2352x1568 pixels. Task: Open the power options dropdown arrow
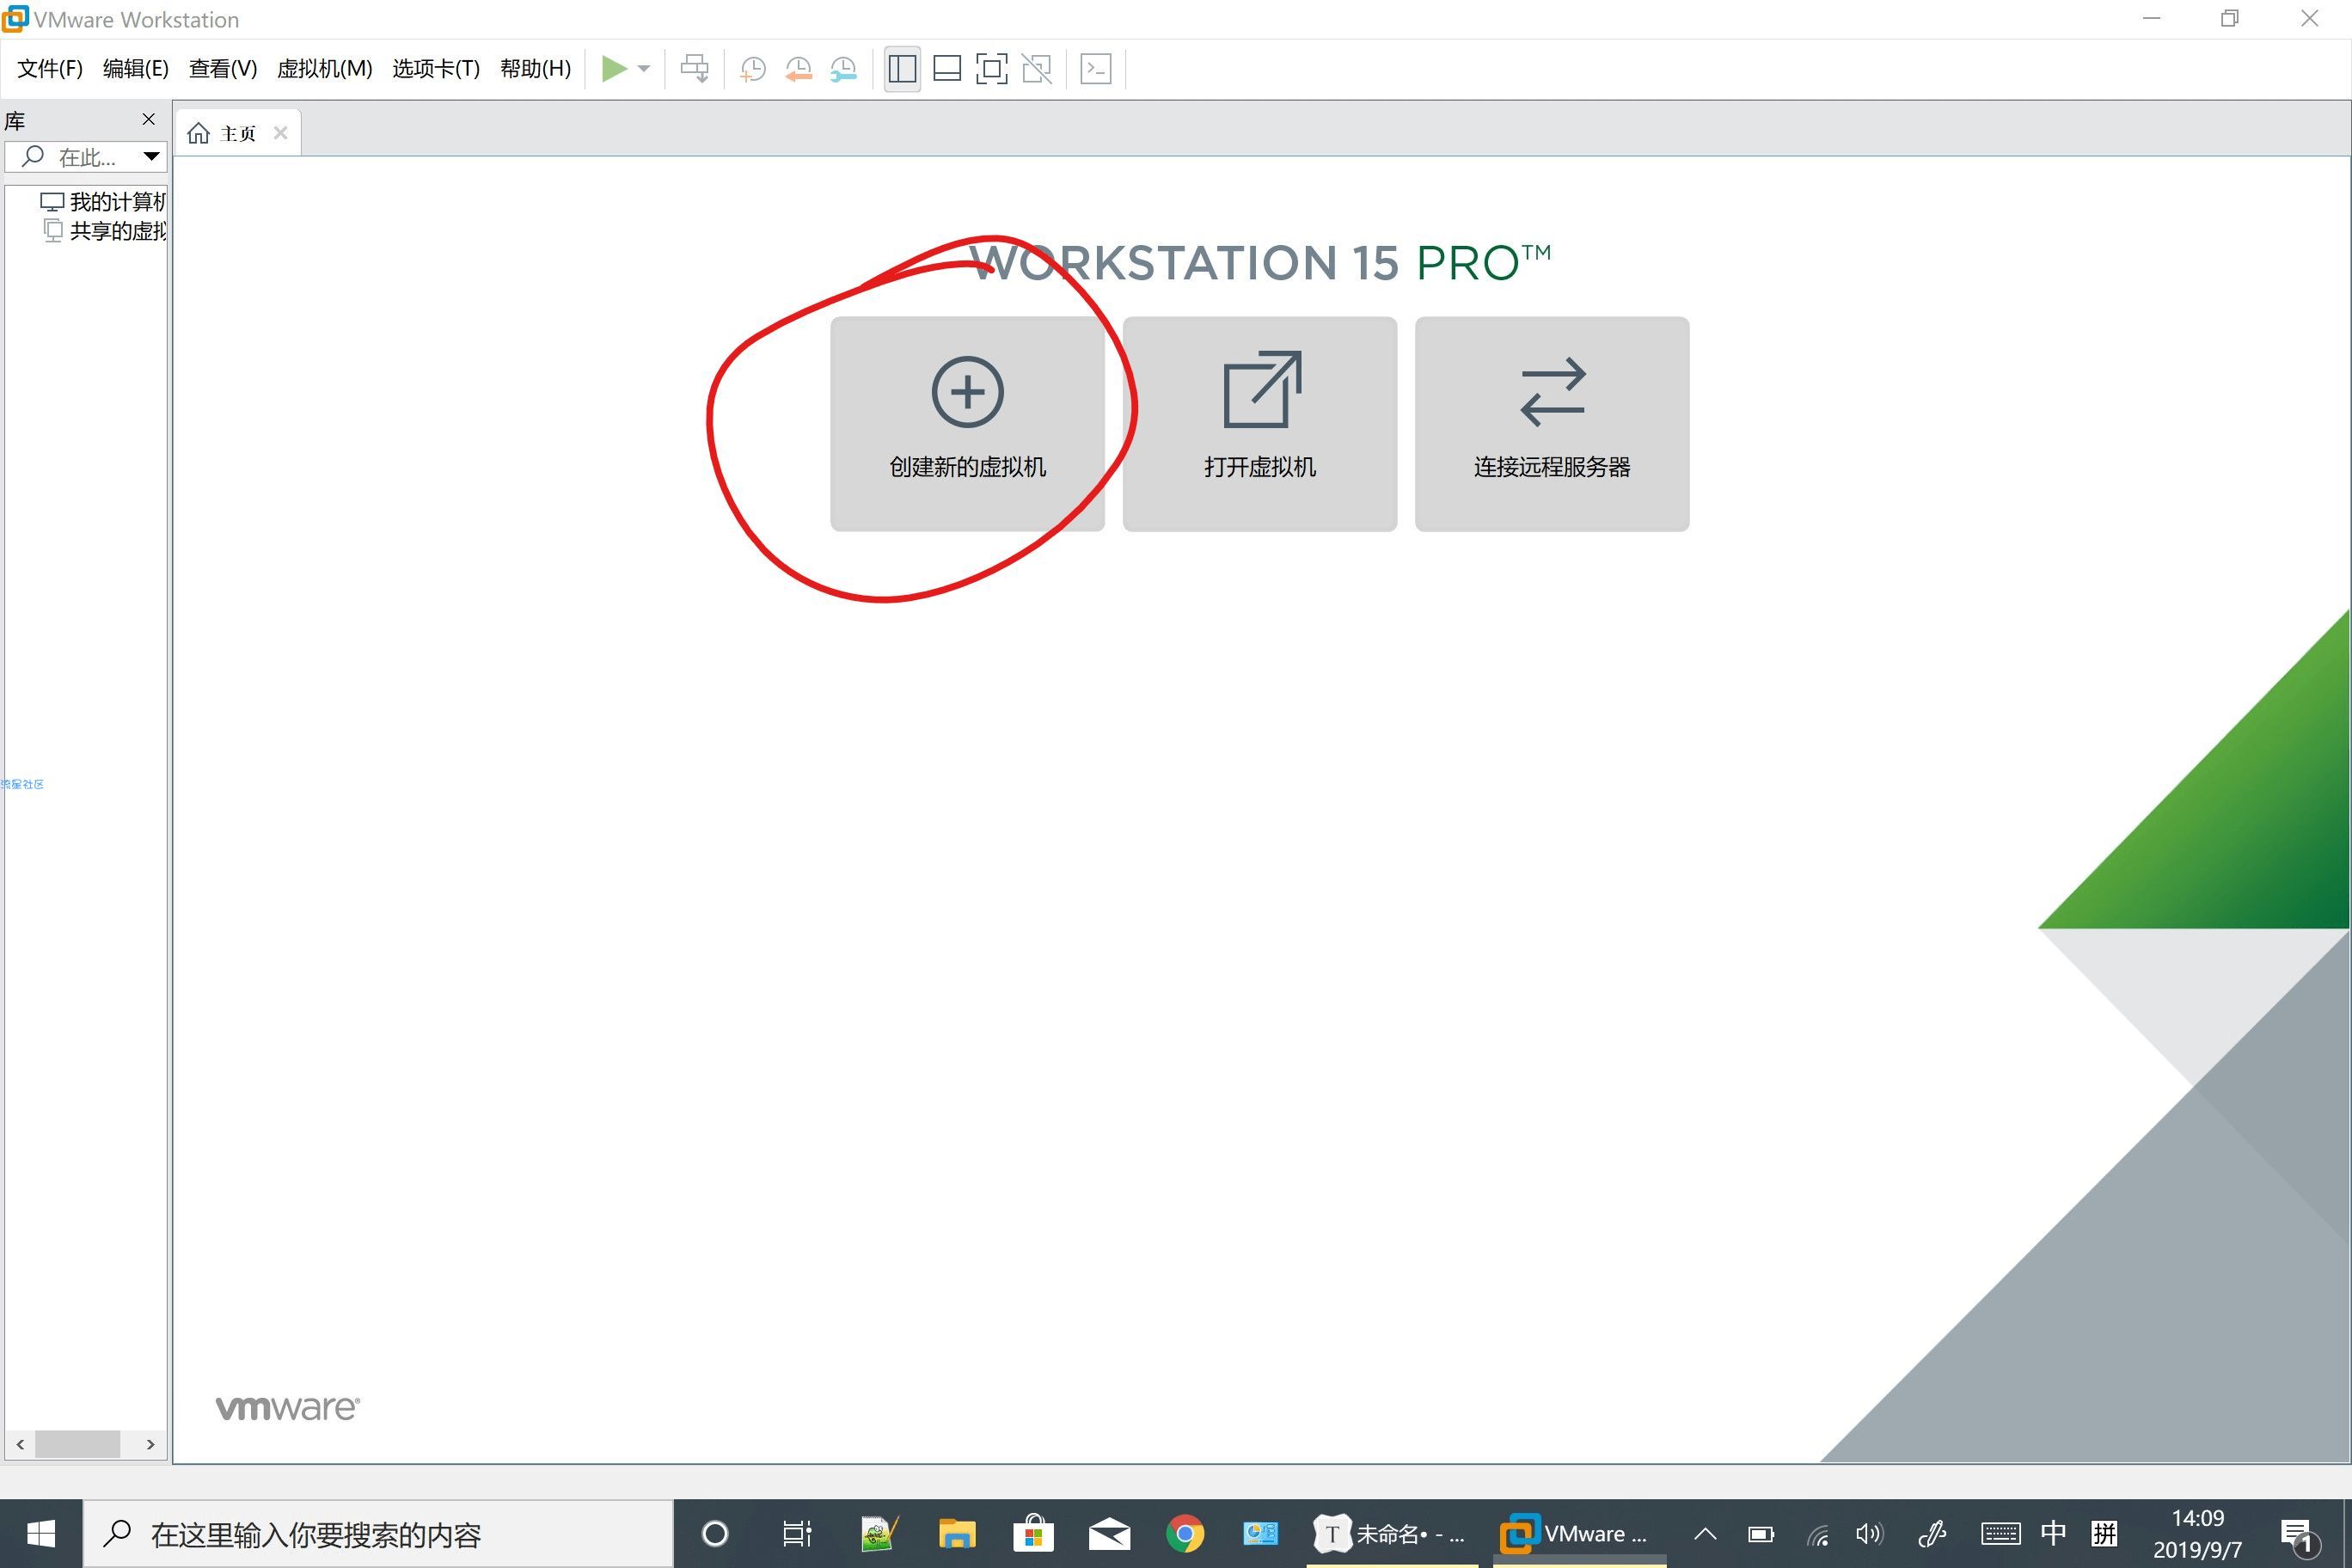[644, 69]
